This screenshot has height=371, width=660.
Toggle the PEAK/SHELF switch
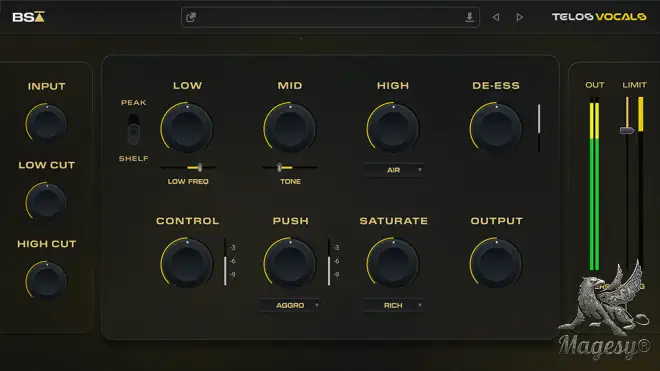point(133,129)
